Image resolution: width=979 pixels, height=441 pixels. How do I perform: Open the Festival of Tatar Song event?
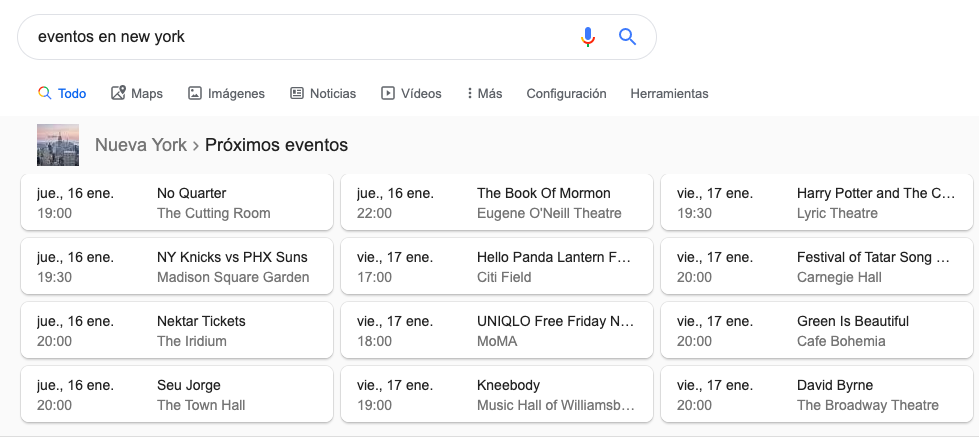(x=817, y=266)
